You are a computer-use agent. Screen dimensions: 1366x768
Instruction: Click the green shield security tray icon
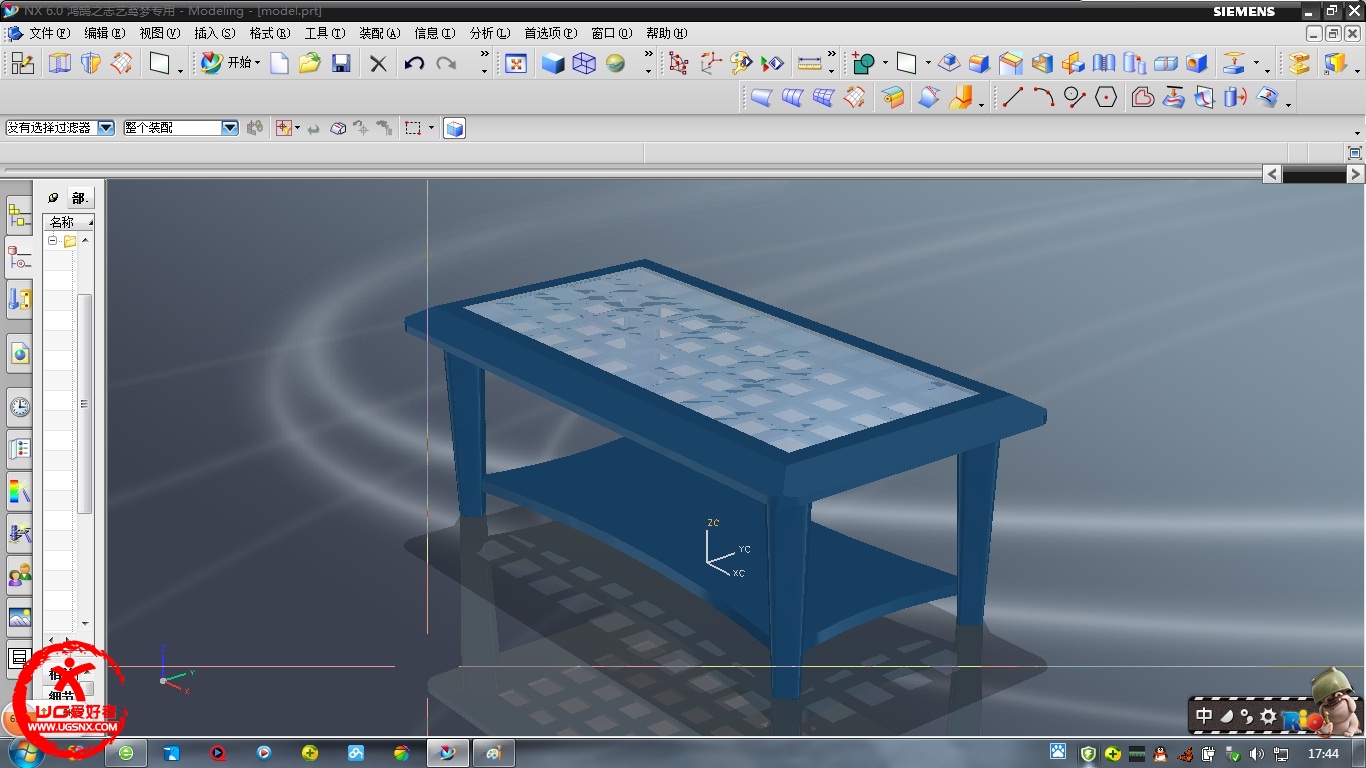[x=1088, y=753]
